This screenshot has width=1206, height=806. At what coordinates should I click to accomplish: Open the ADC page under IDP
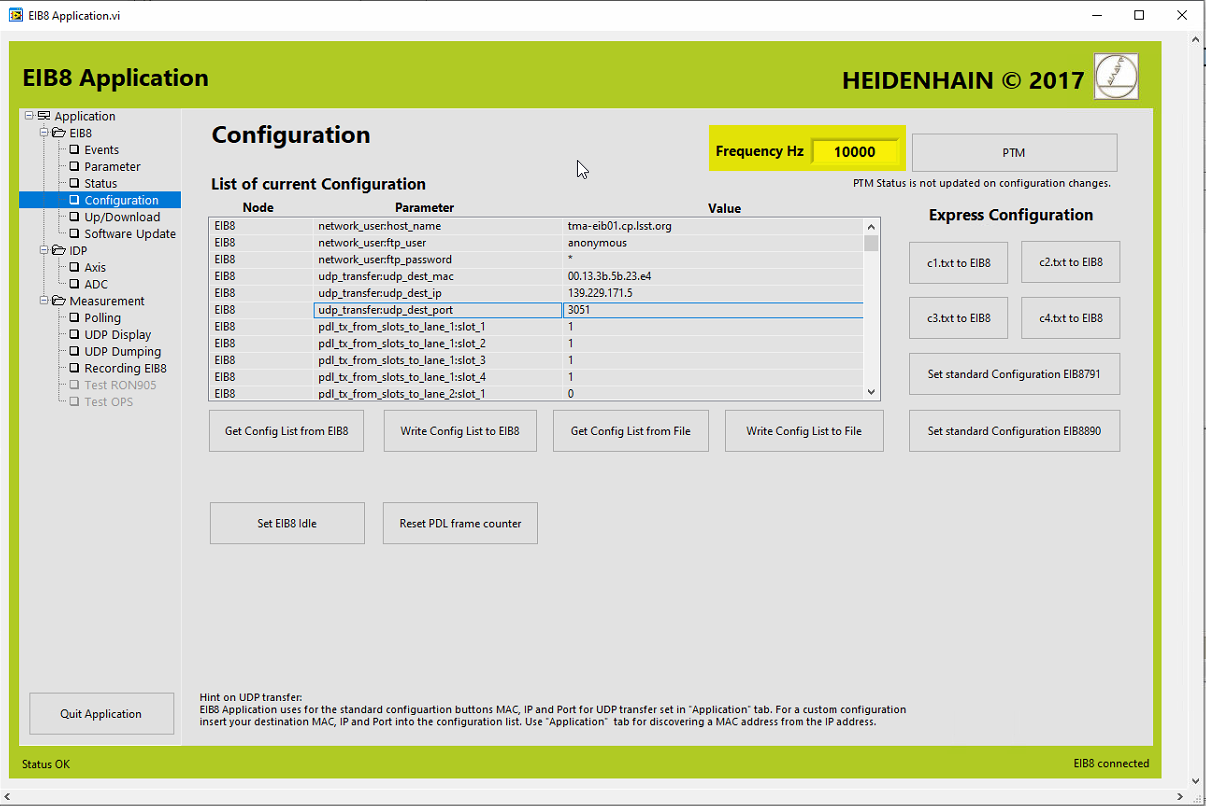[96, 284]
